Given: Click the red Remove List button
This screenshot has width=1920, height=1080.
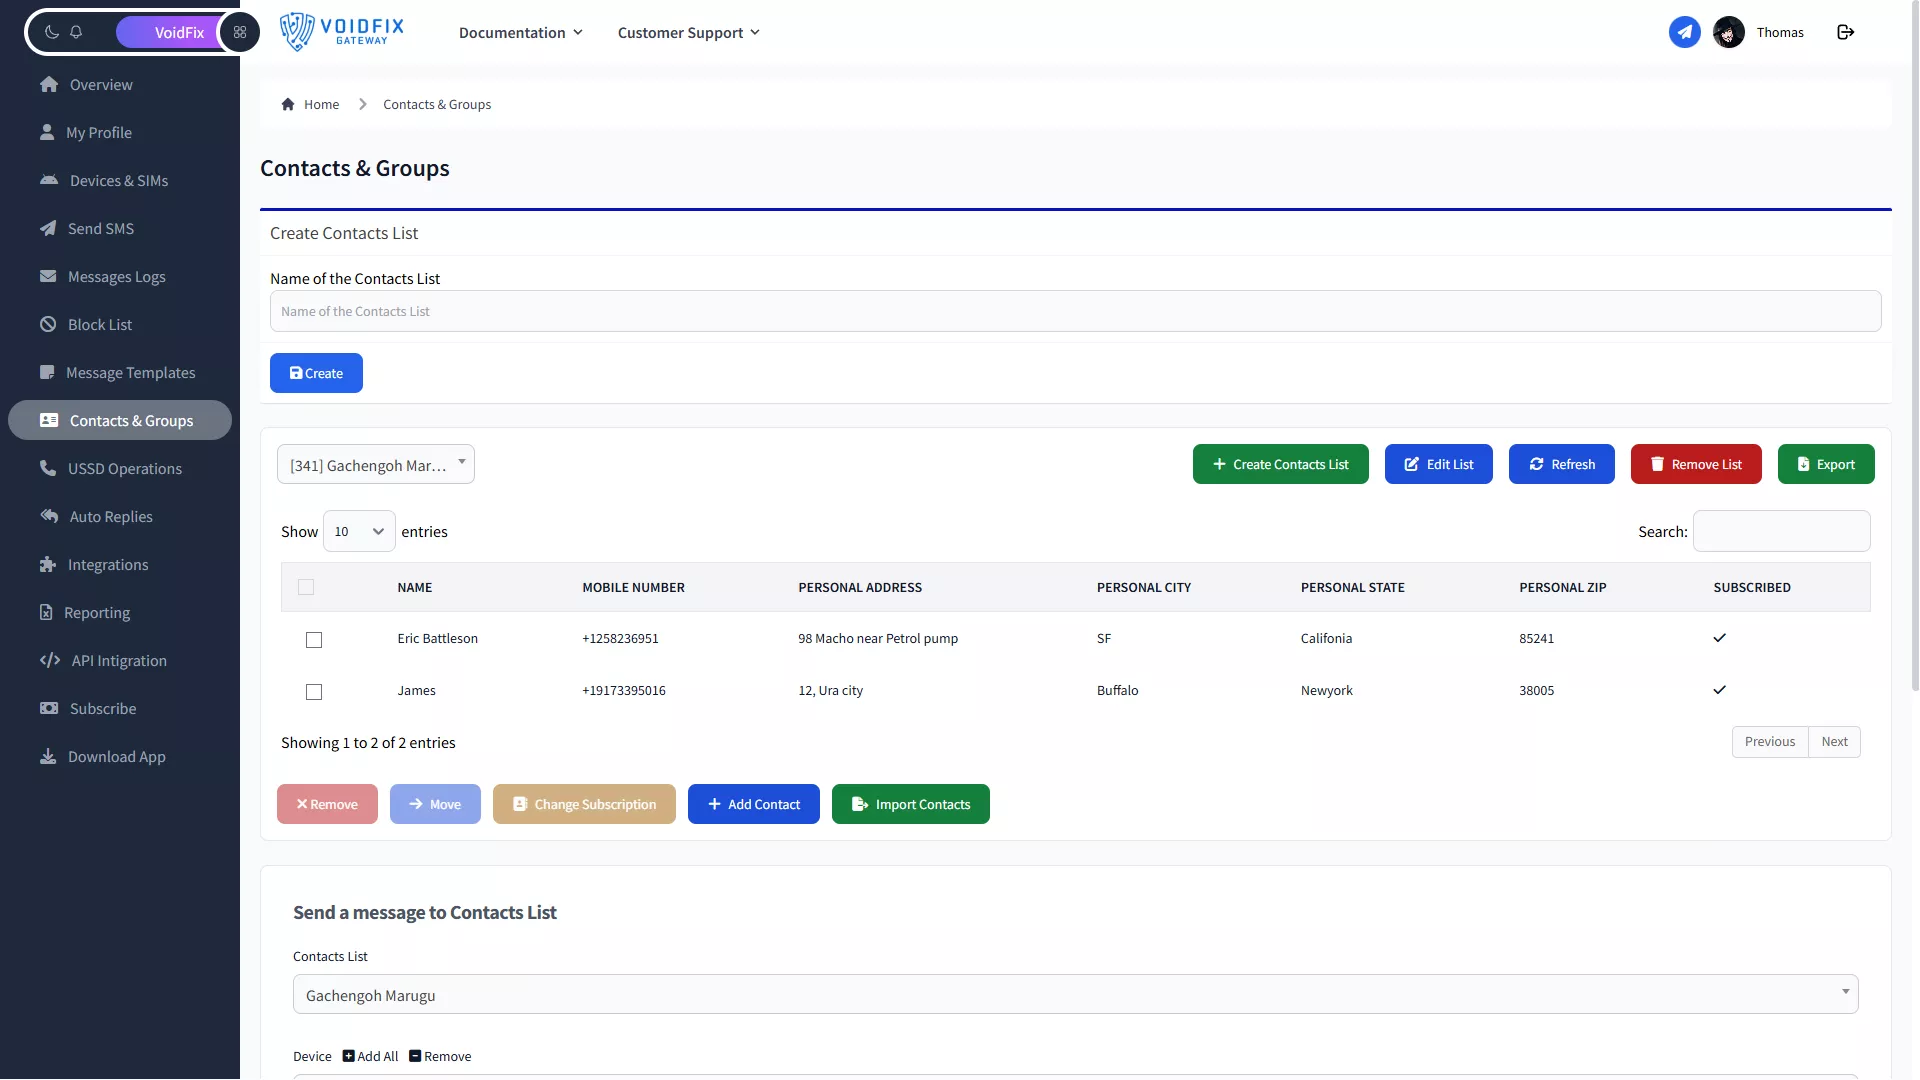Looking at the screenshot, I should point(1695,464).
